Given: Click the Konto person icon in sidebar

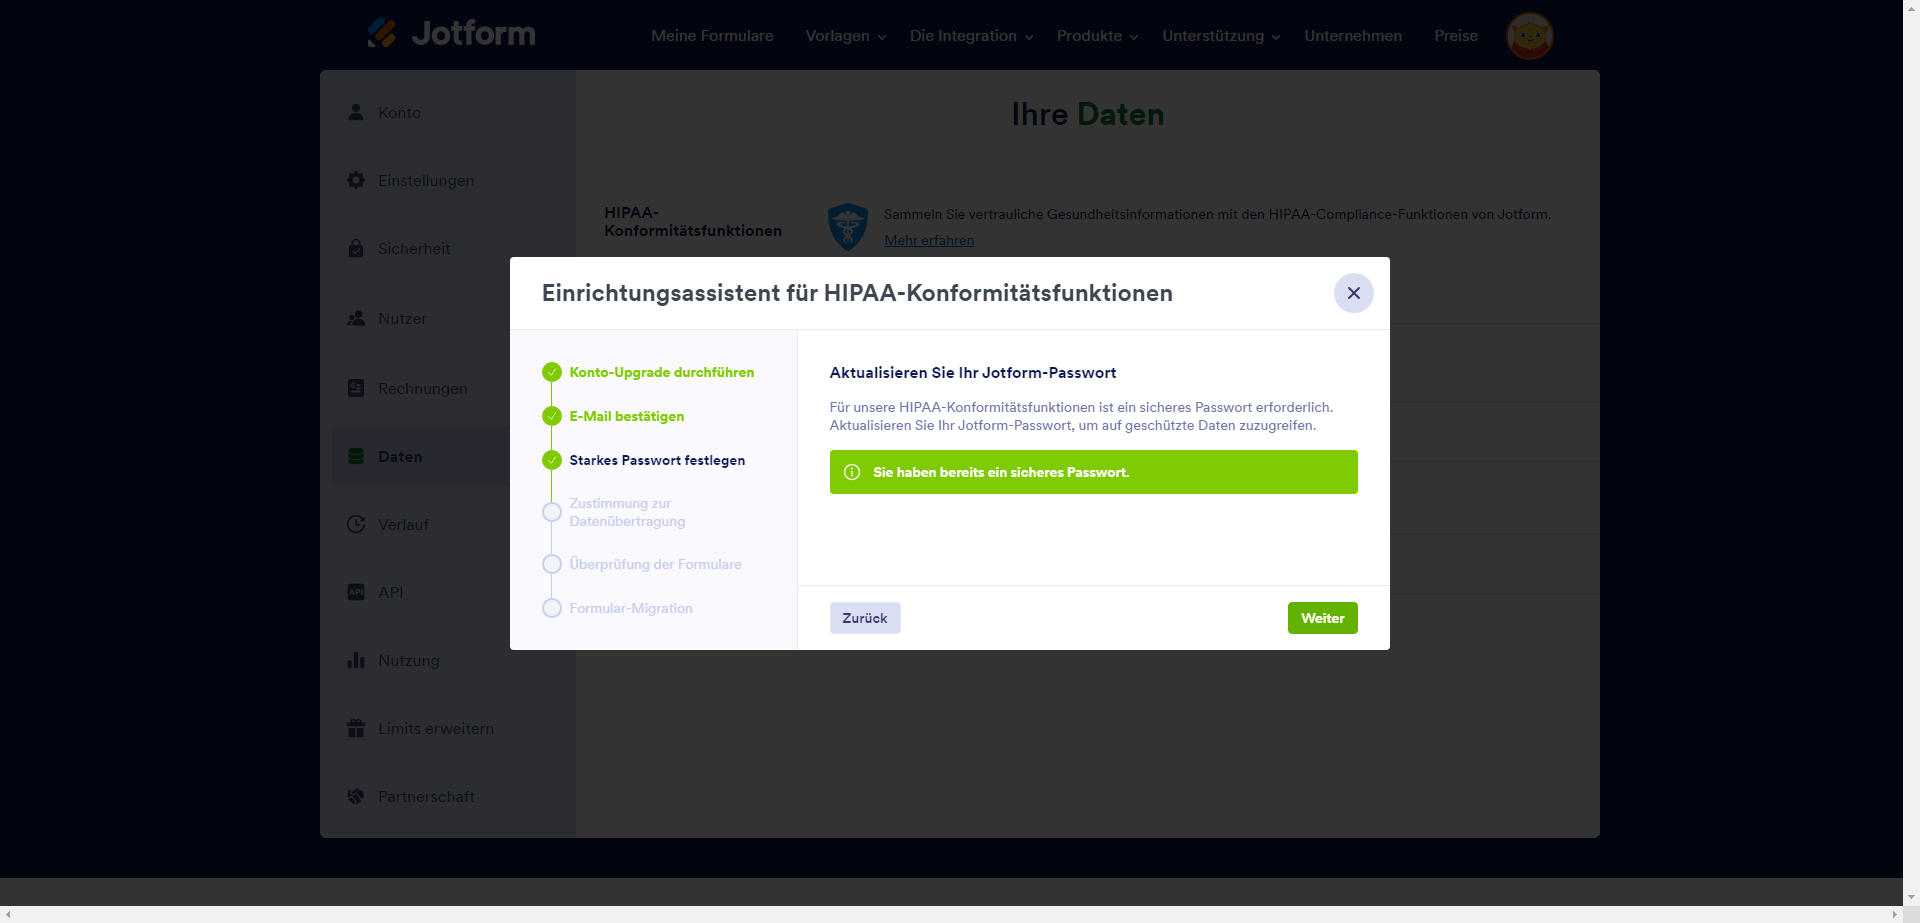Looking at the screenshot, I should [x=356, y=112].
